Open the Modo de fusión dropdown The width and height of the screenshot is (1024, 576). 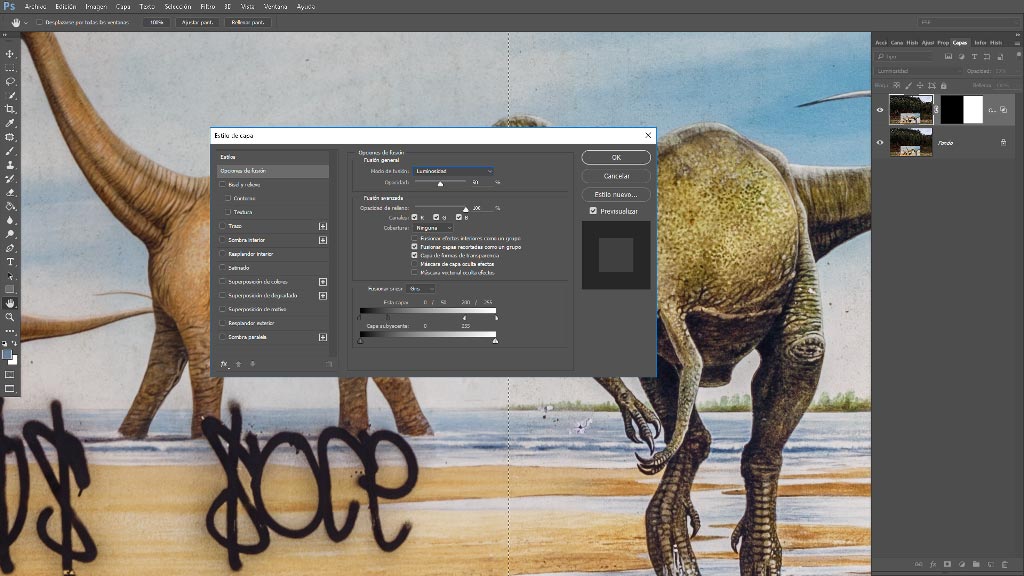pyautogui.click(x=453, y=171)
